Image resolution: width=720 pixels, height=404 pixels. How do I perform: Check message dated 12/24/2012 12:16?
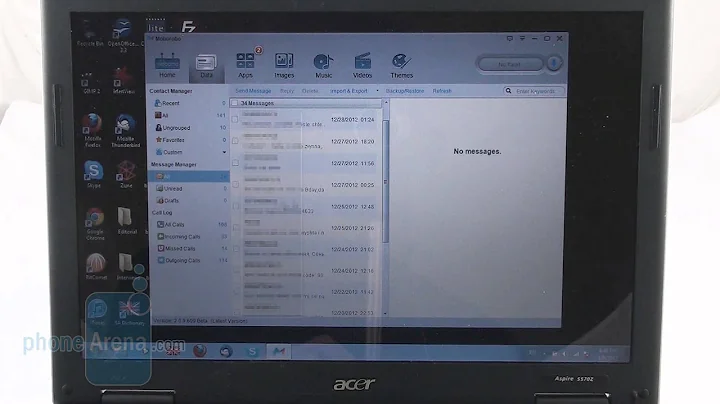click(x=235, y=270)
